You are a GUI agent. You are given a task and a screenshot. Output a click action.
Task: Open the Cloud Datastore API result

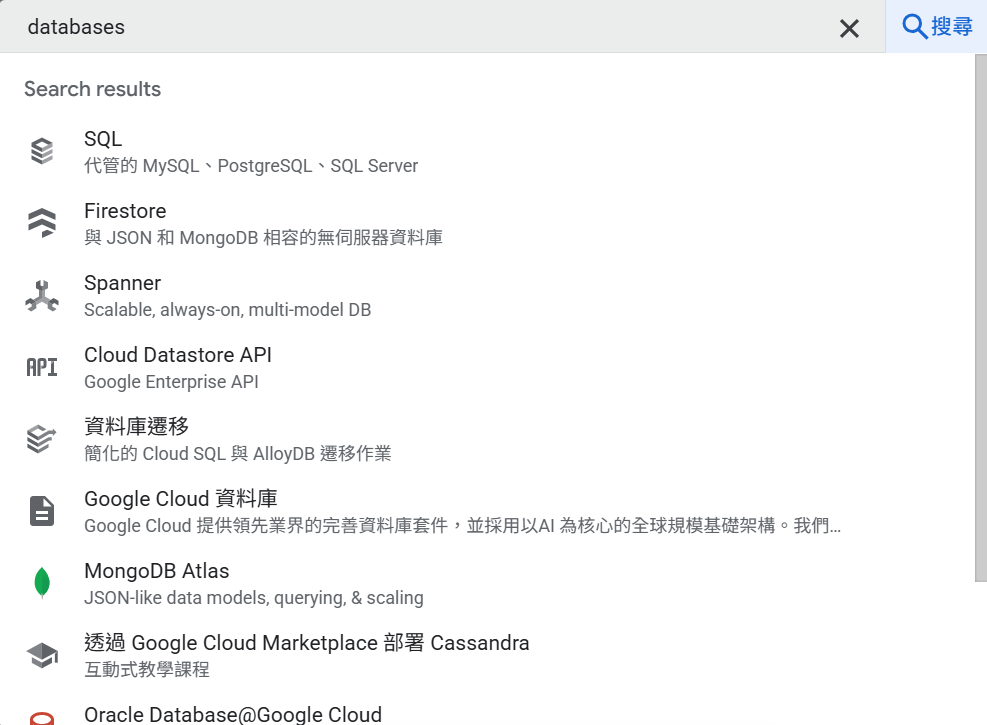point(487,368)
